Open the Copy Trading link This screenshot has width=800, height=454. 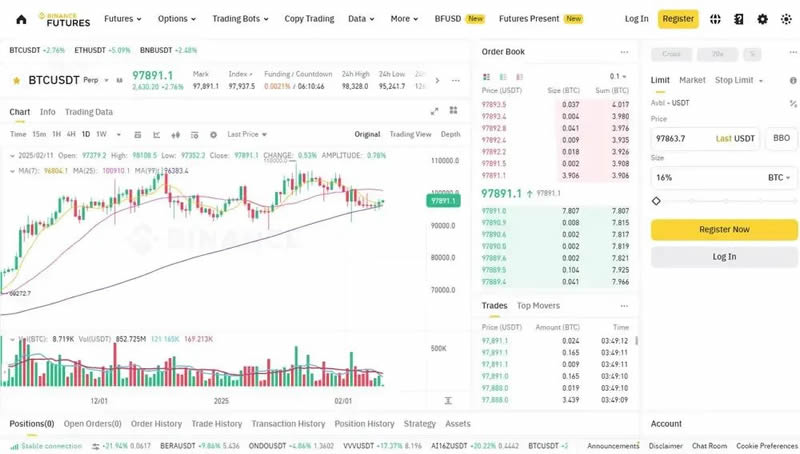(309, 19)
